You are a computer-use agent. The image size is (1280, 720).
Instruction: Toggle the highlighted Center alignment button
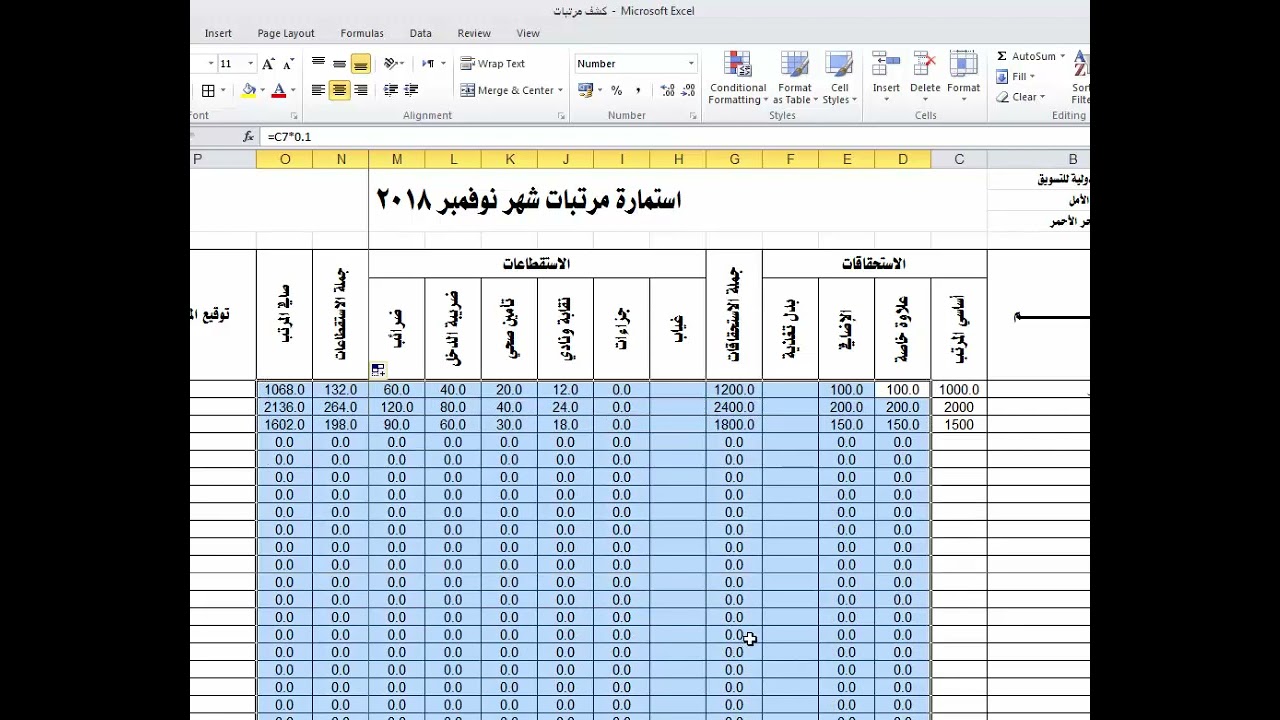[x=339, y=90]
